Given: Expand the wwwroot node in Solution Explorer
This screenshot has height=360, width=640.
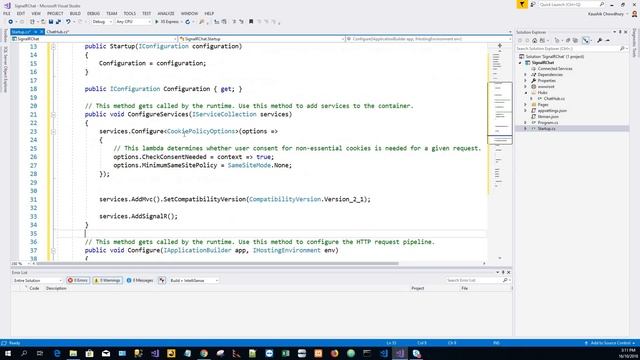Looking at the screenshot, I should click(x=526, y=87).
